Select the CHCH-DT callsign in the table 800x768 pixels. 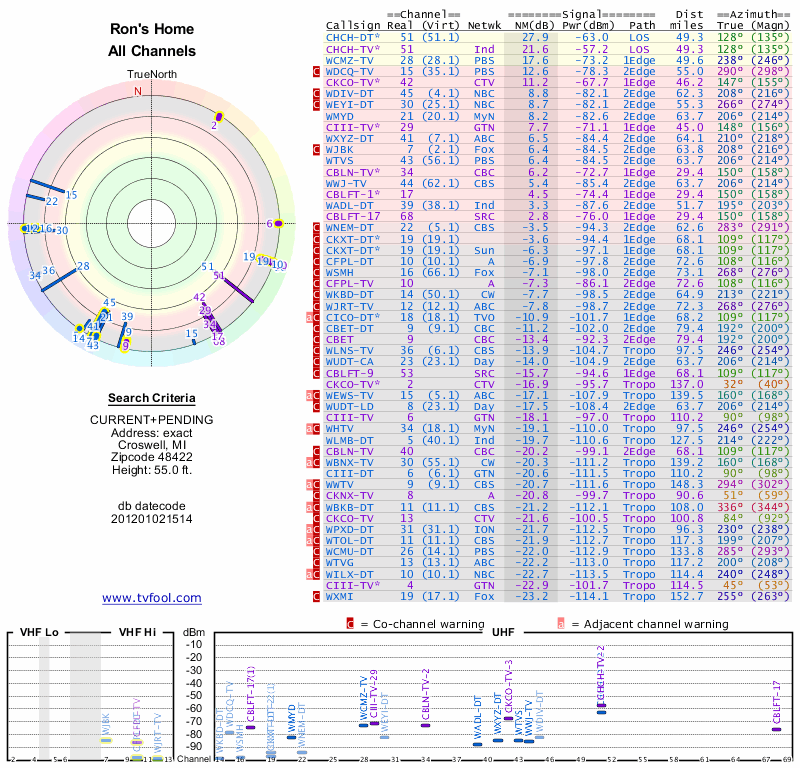point(351,37)
